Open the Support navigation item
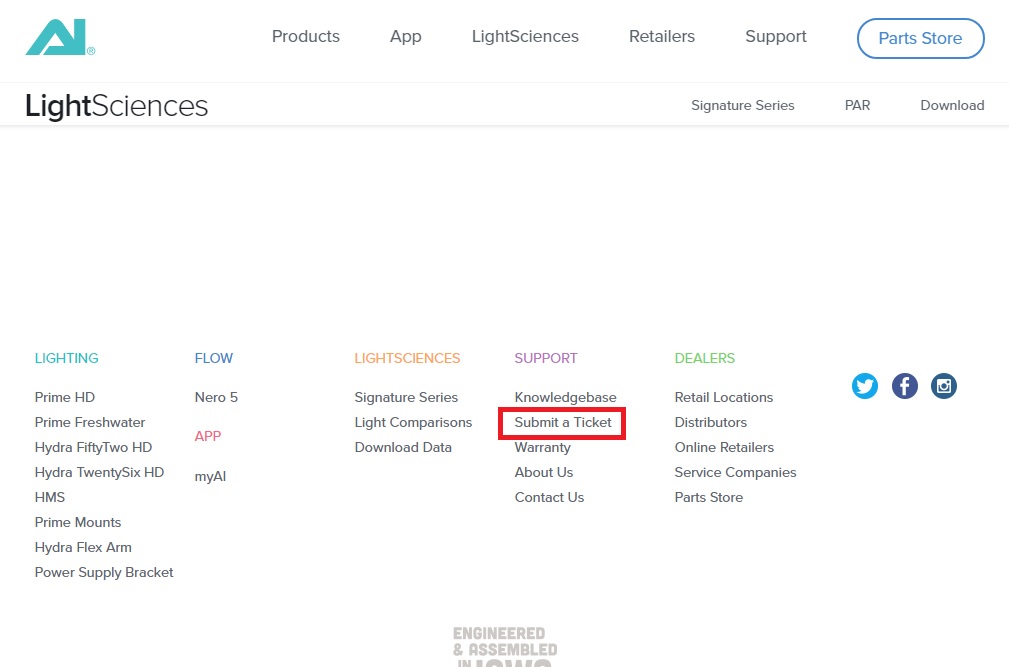 (x=775, y=37)
